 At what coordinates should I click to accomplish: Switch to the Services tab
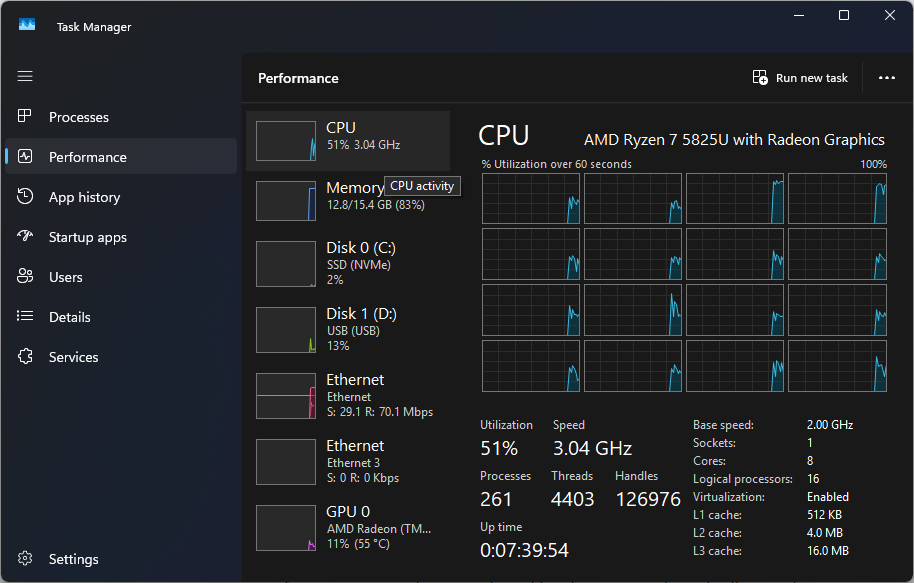[x=74, y=357]
